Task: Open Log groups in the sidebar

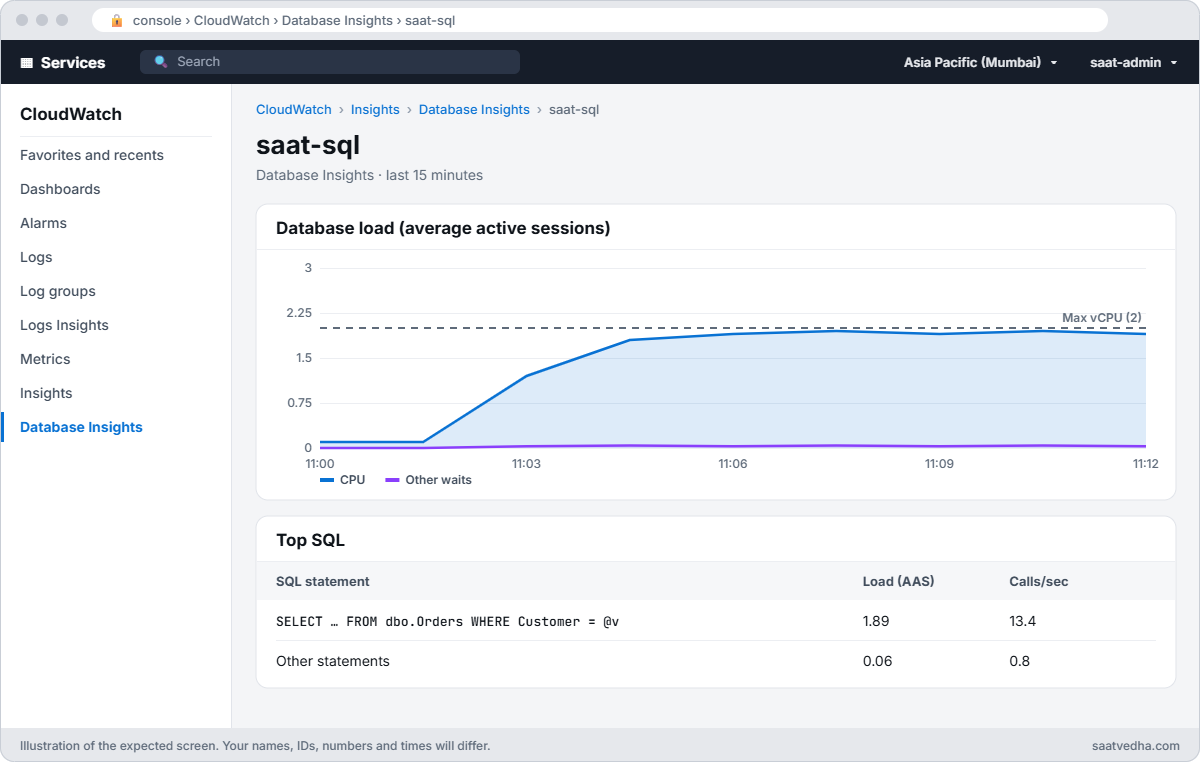Action: (x=58, y=291)
